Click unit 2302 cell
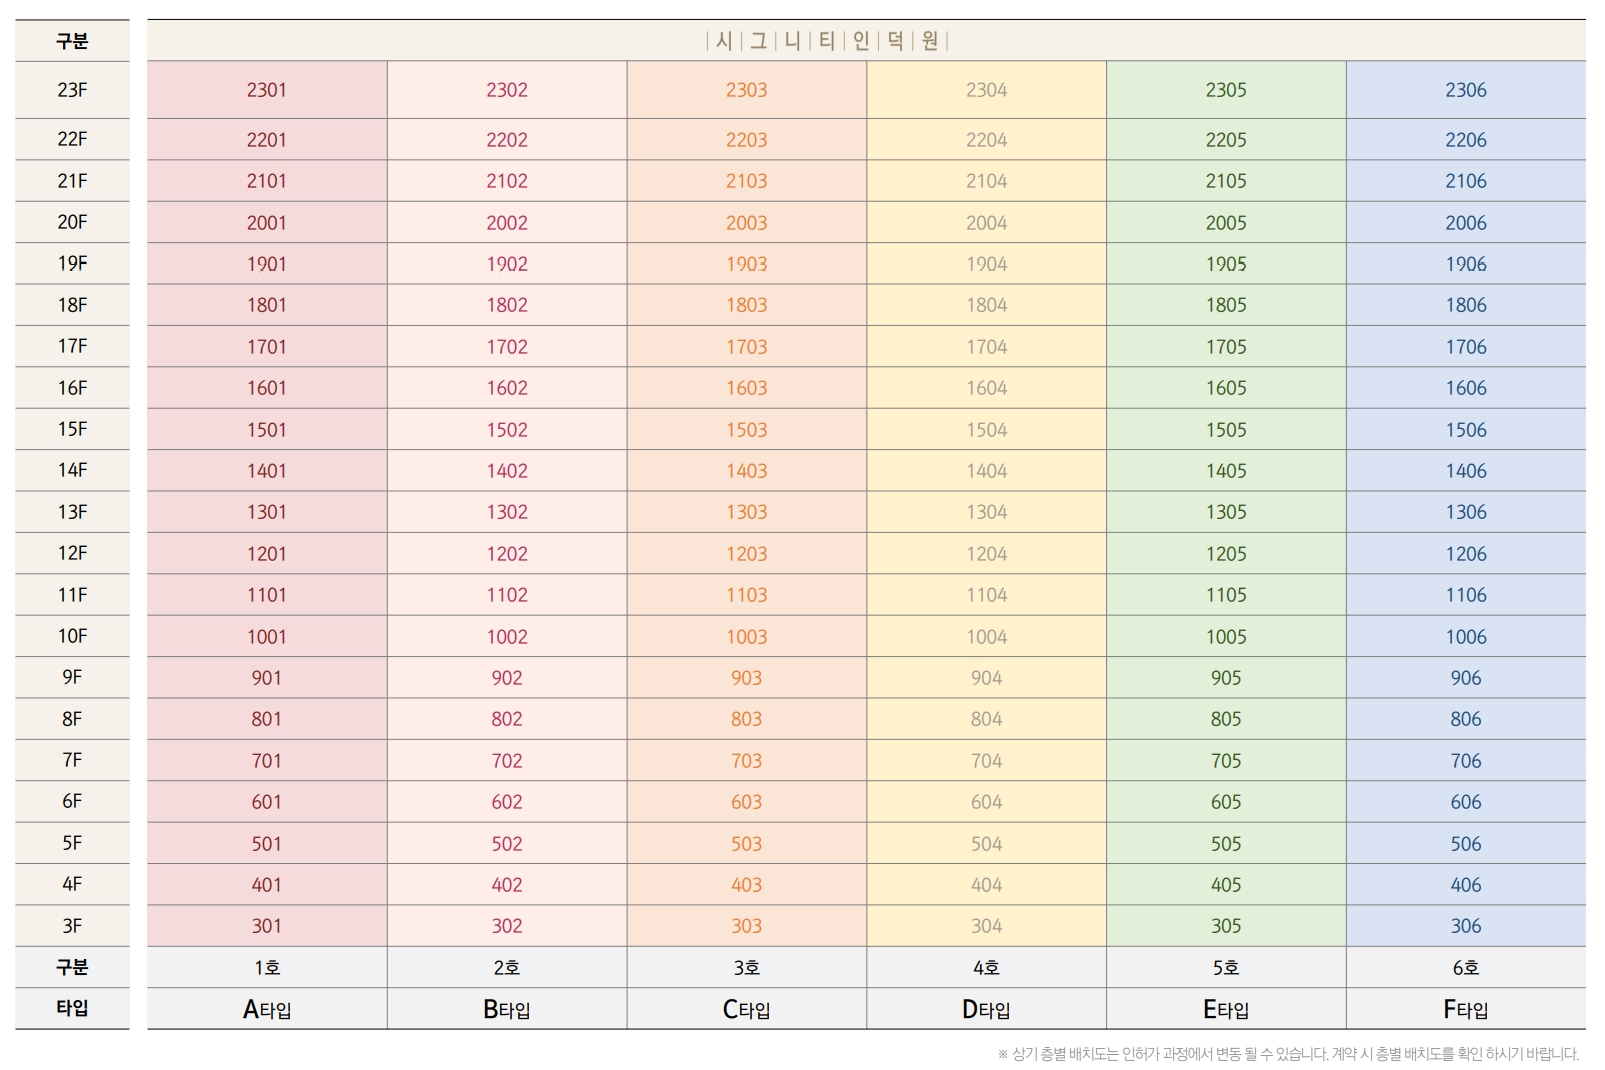Screen dimensions: 1605x1070 [x=507, y=90]
